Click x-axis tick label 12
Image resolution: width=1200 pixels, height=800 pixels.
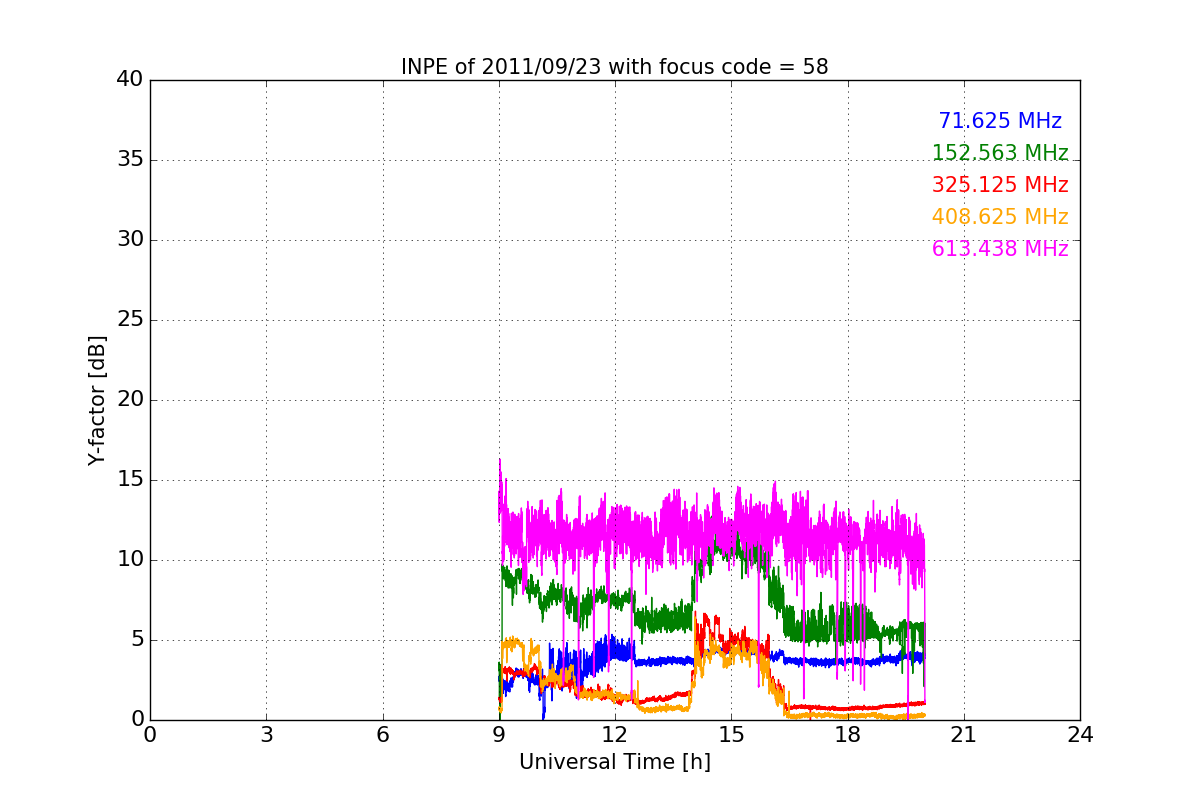(x=615, y=735)
